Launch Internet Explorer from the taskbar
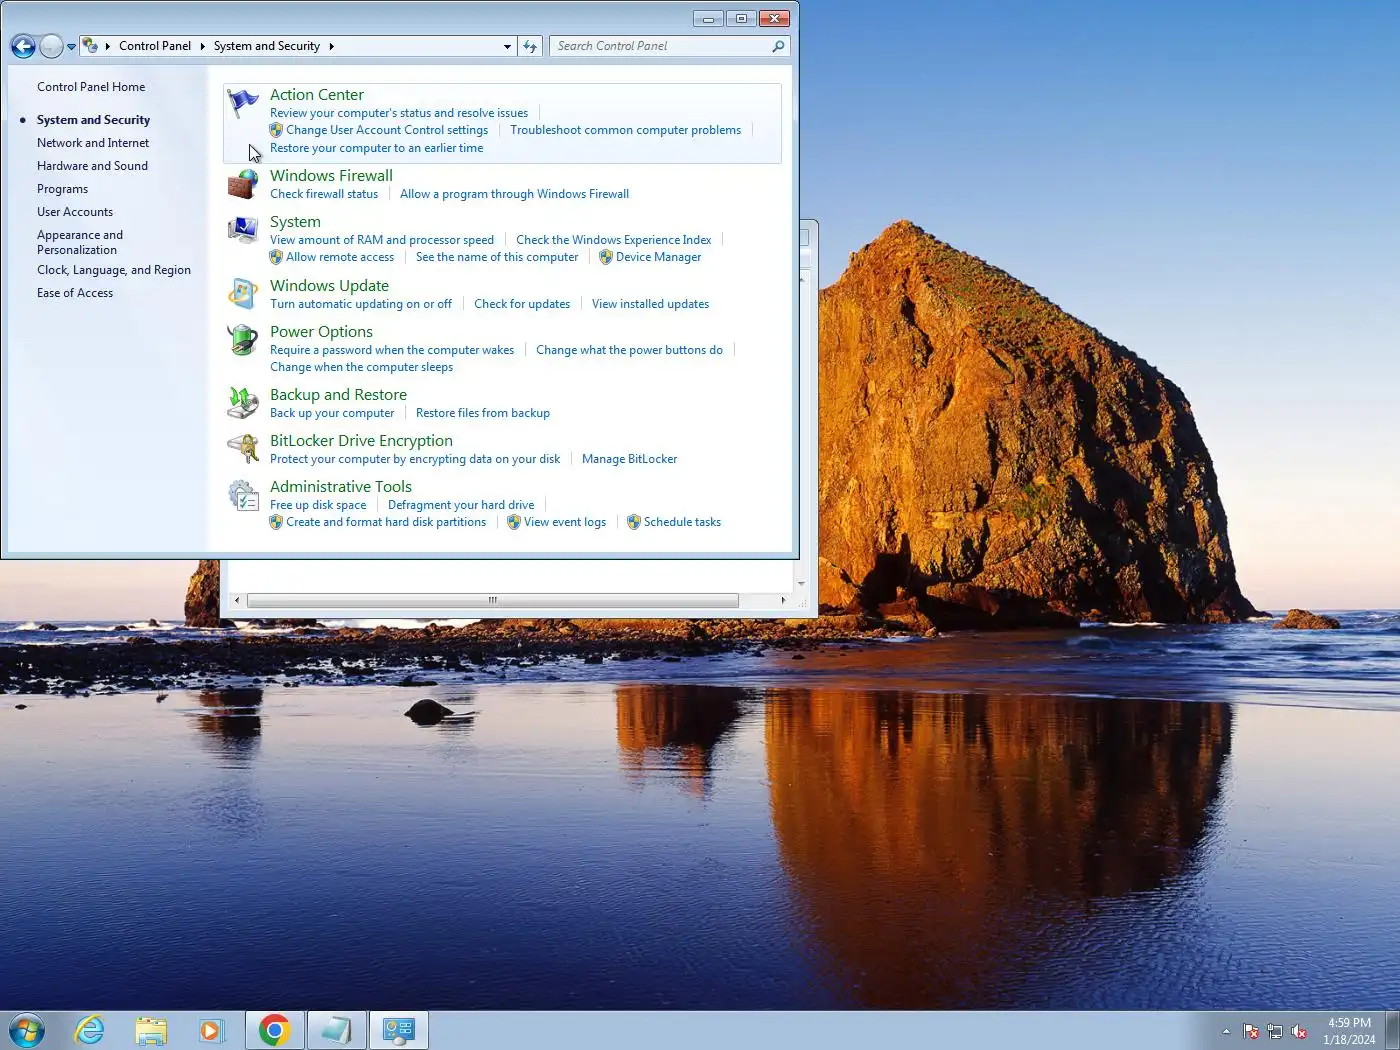The image size is (1400, 1050). pyautogui.click(x=90, y=1030)
